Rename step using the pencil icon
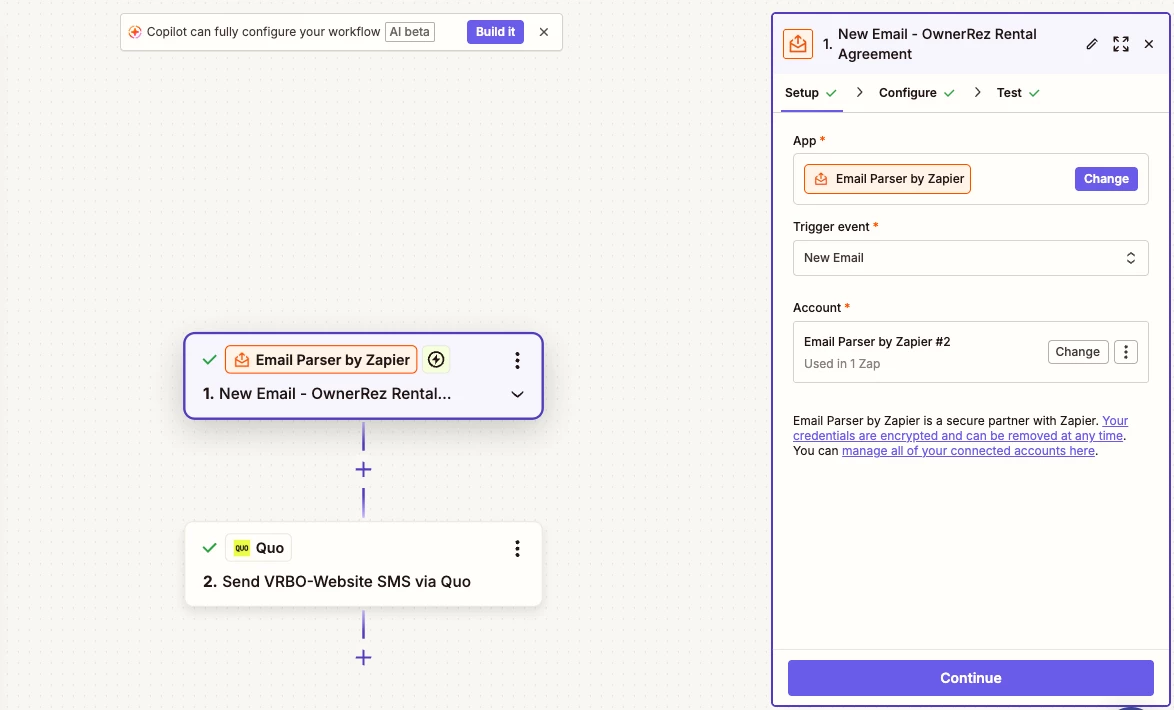1174x710 pixels. 1092,44
